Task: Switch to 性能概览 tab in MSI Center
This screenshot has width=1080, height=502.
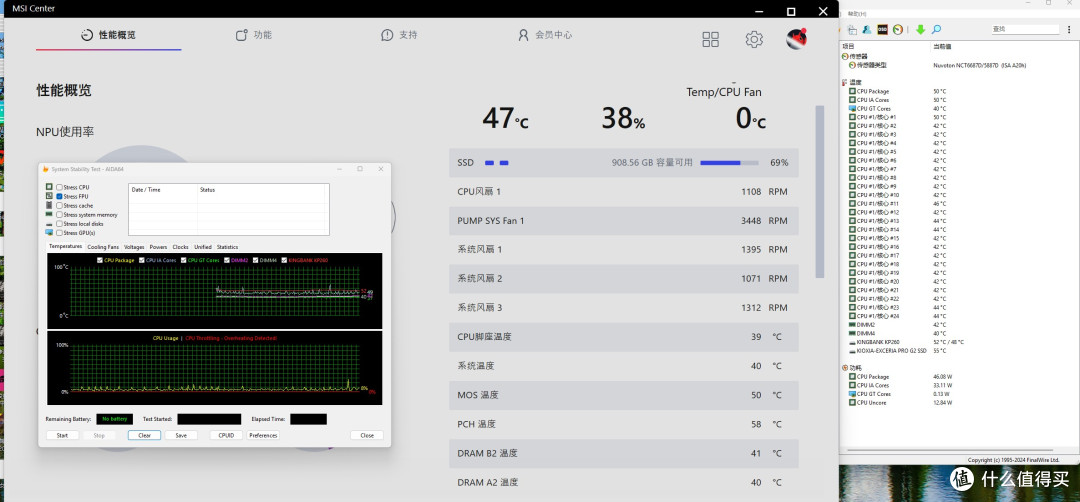Action: 109,35
